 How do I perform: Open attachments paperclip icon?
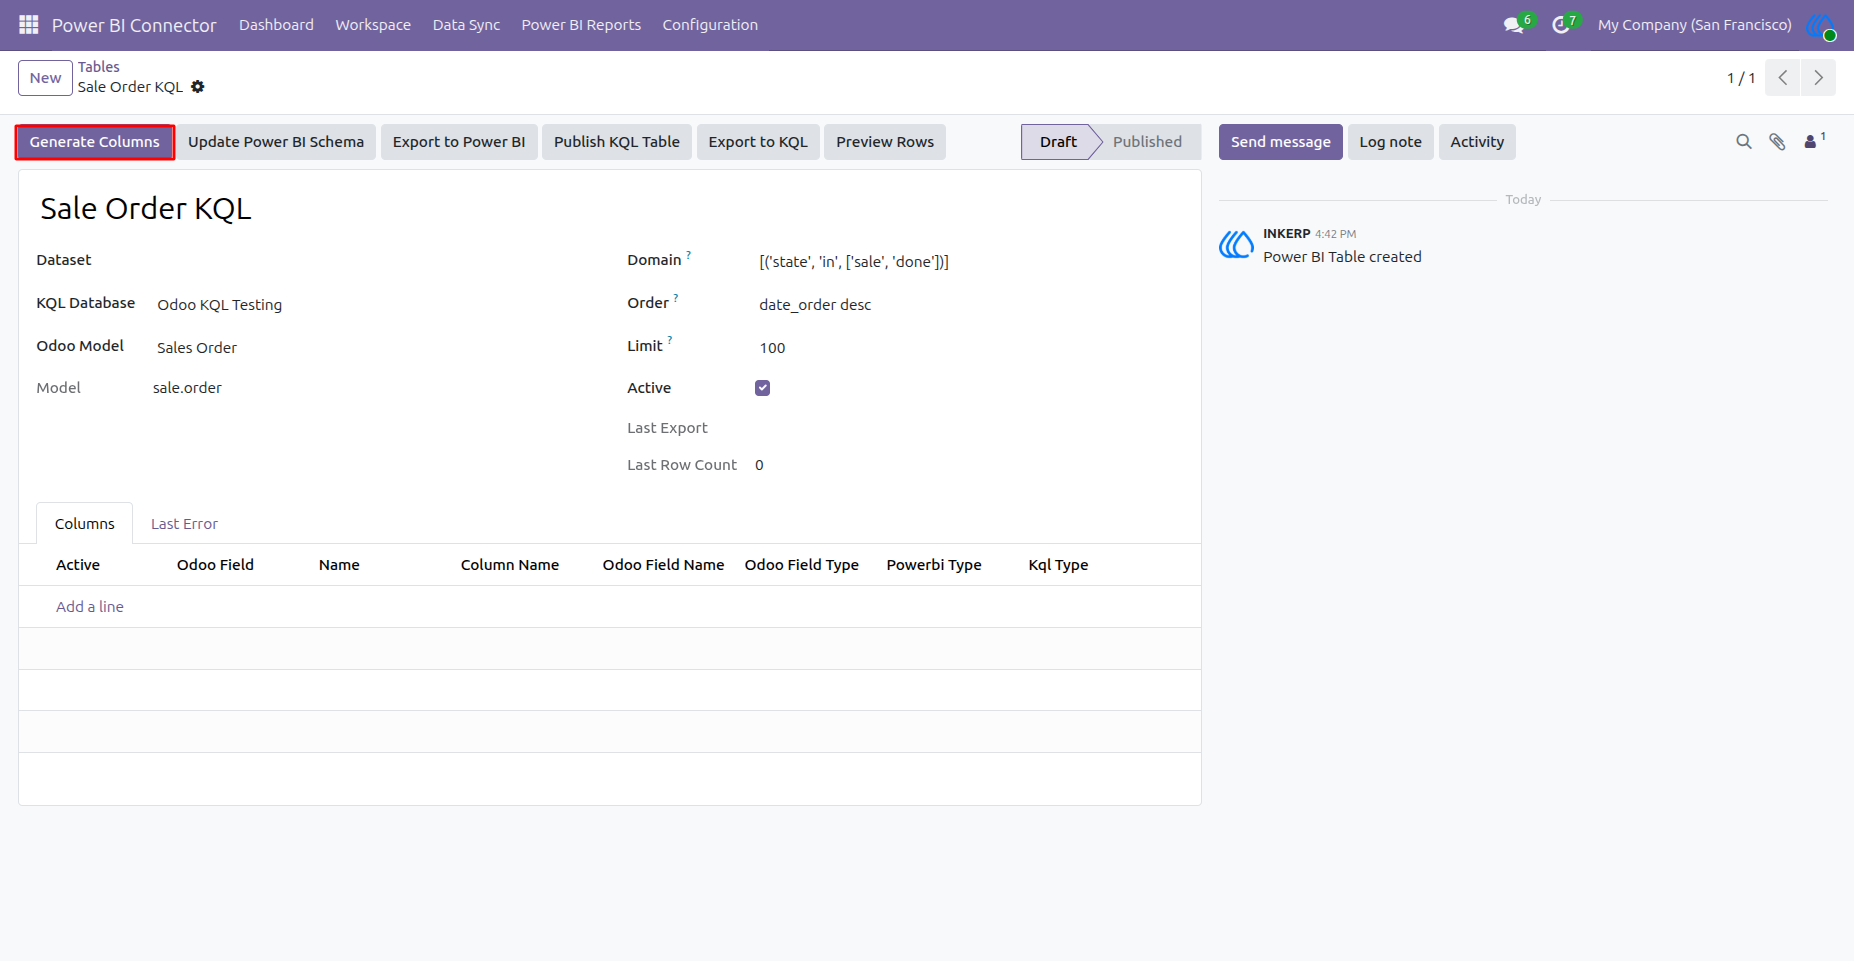tap(1777, 142)
